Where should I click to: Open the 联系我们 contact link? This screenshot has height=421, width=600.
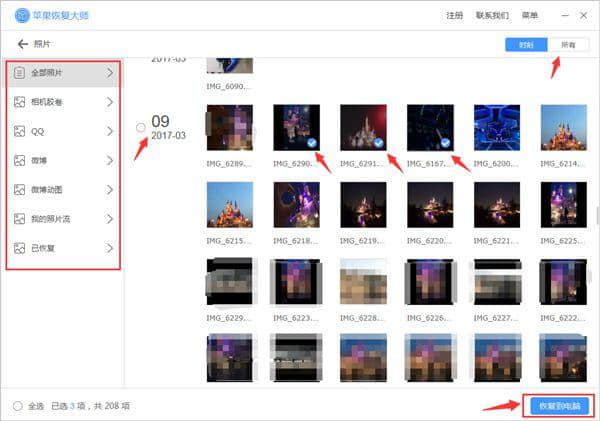click(x=492, y=16)
